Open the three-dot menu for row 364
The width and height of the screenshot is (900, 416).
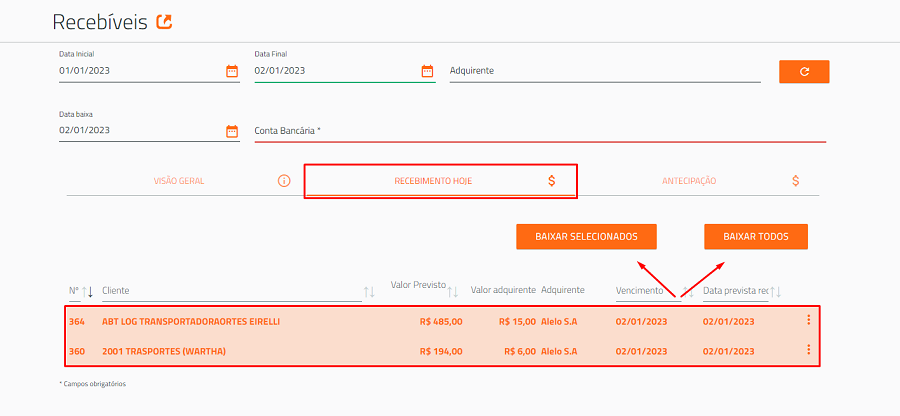808,320
